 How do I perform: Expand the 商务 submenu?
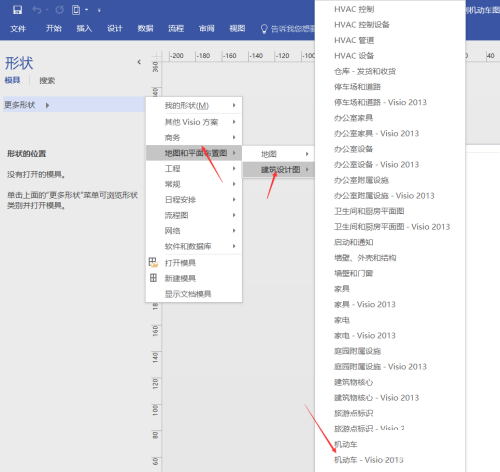point(194,137)
